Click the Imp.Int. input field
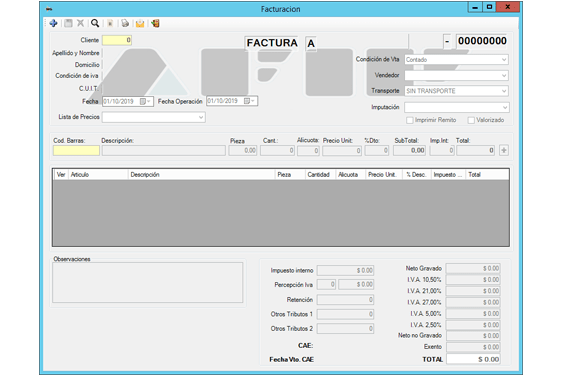This screenshot has height=375, width=563. point(442,151)
